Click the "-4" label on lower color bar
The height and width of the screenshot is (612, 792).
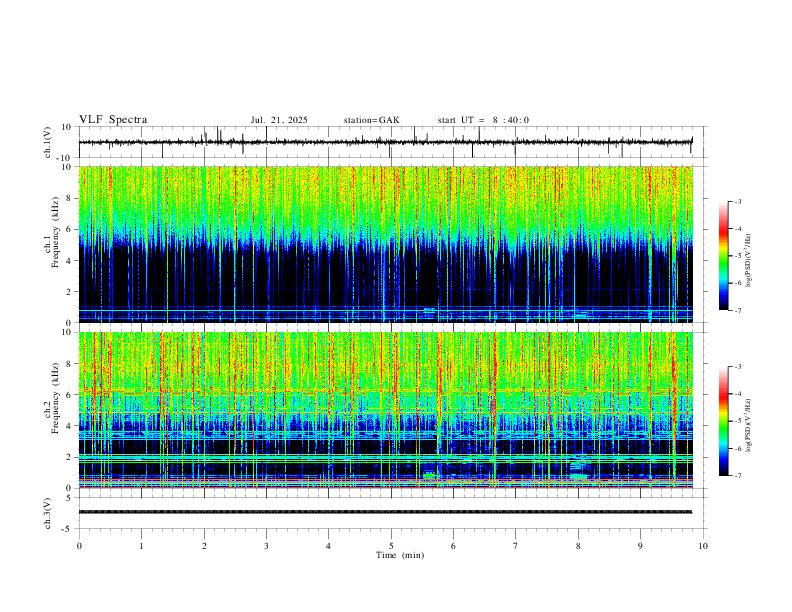(x=737, y=394)
